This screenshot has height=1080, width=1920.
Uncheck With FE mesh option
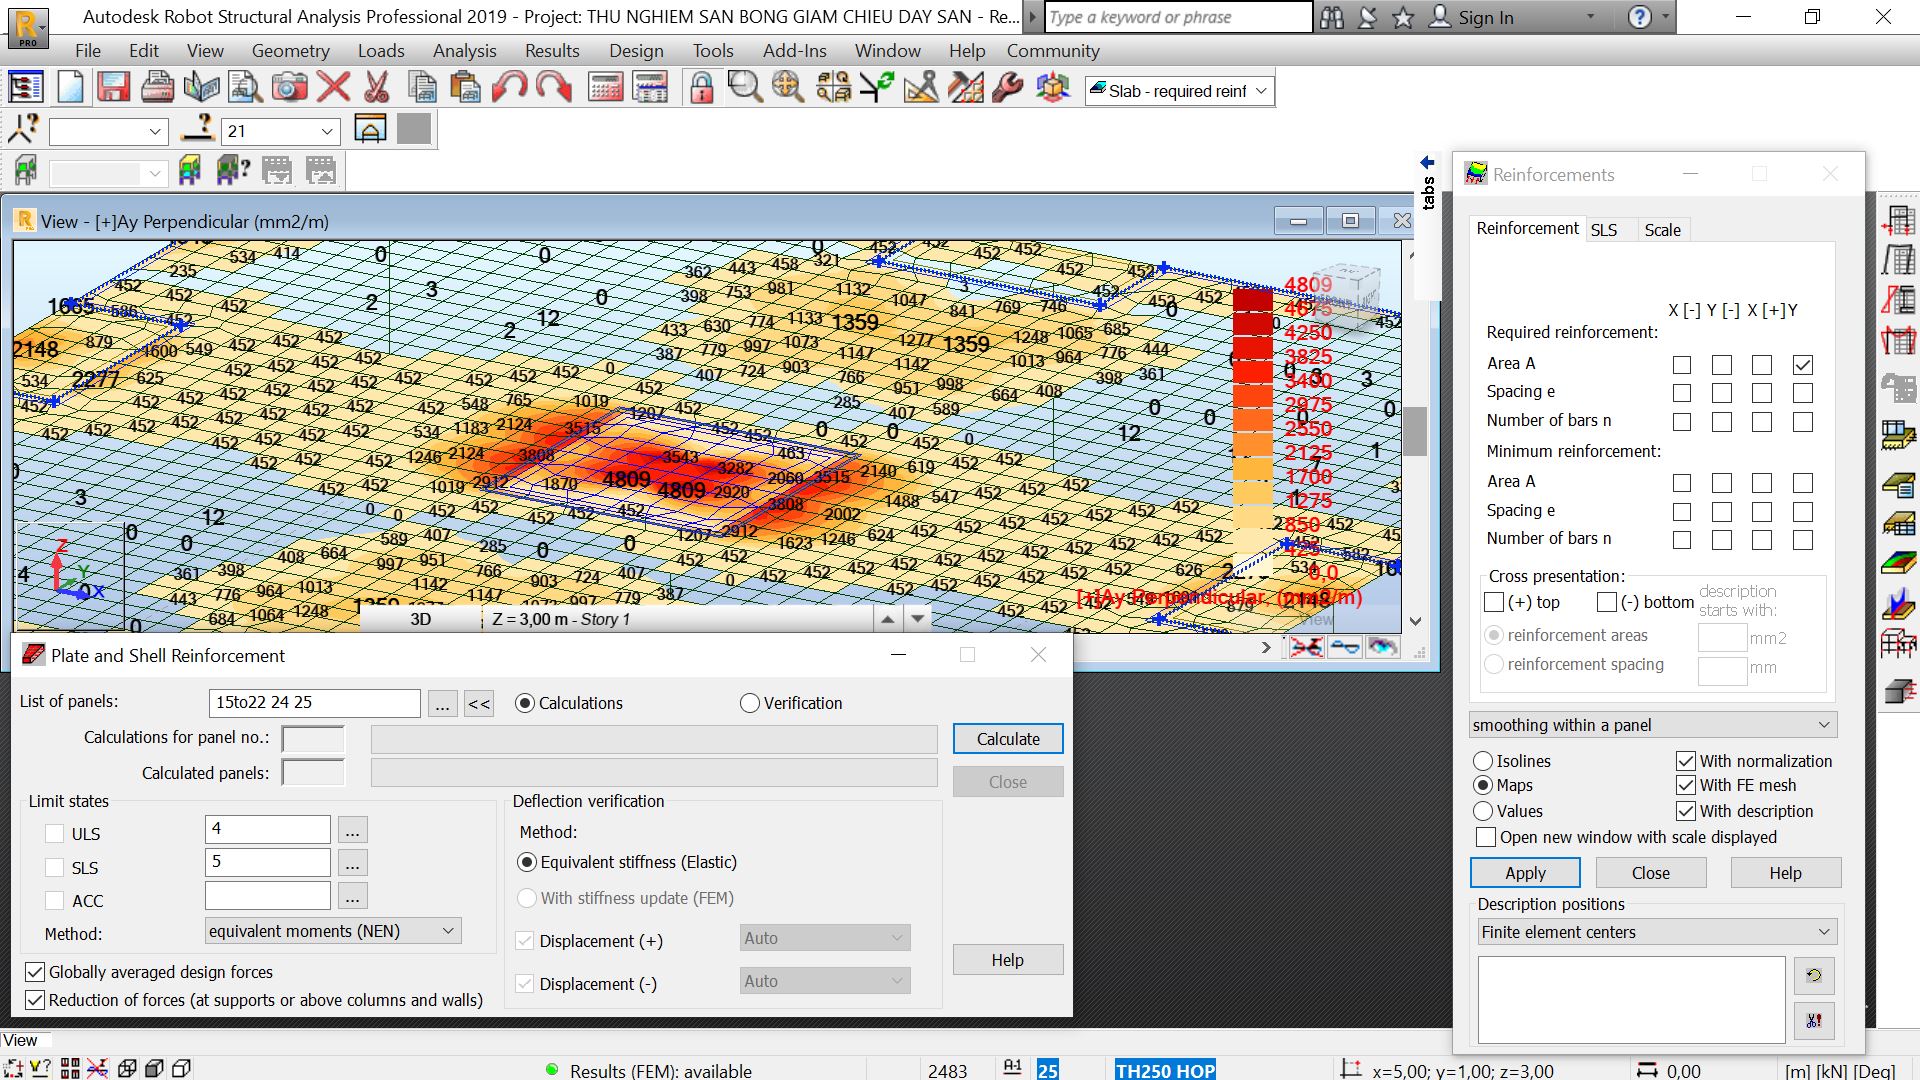pyautogui.click(x=1686, y=785)
